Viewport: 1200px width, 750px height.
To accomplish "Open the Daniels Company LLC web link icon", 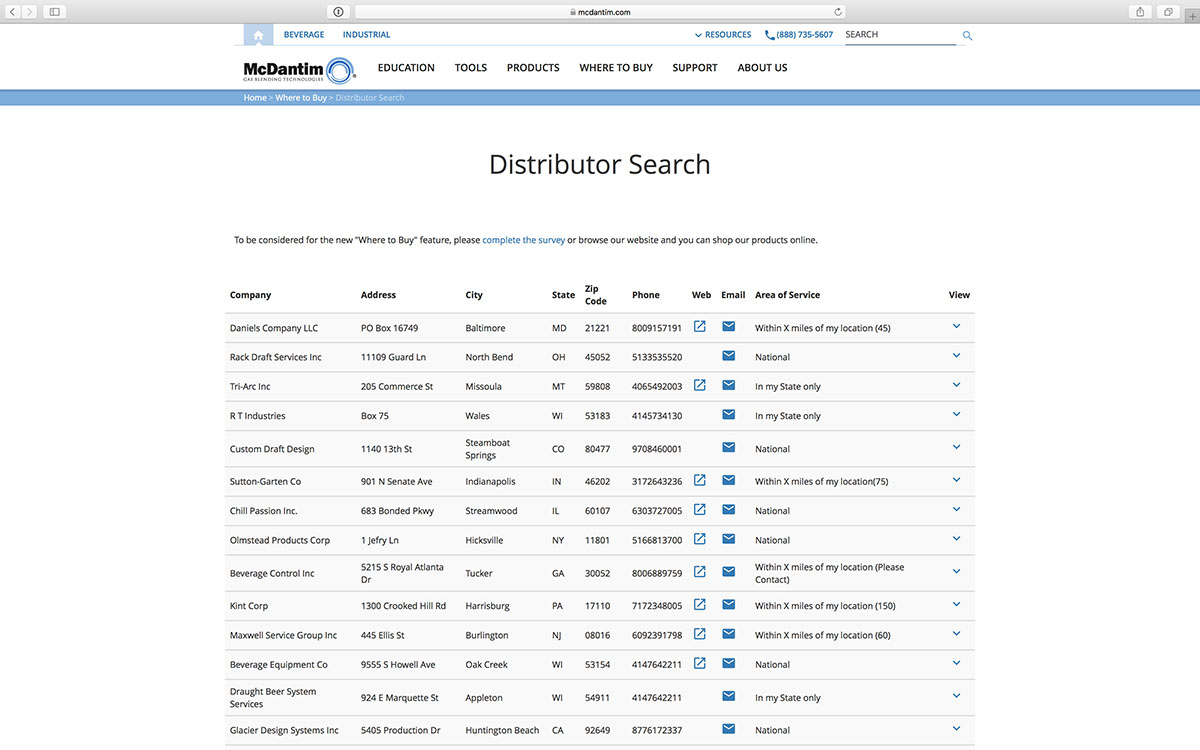I will pos(700,327).
